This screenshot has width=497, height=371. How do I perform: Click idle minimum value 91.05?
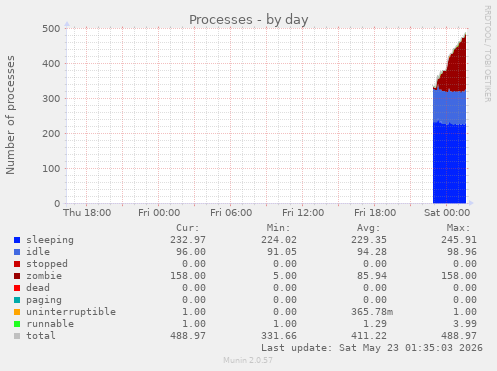(x=282, y=252)
